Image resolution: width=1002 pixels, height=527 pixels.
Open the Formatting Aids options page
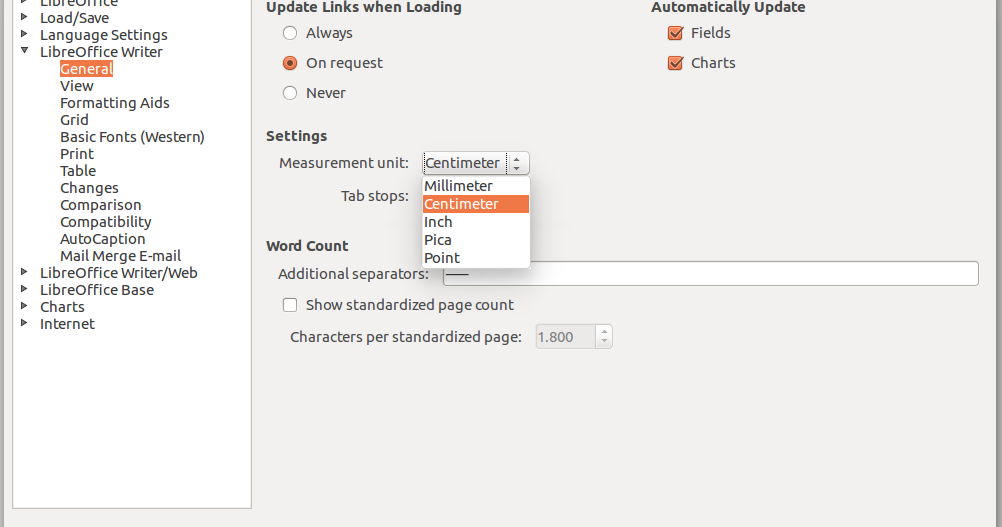[114, 103]
